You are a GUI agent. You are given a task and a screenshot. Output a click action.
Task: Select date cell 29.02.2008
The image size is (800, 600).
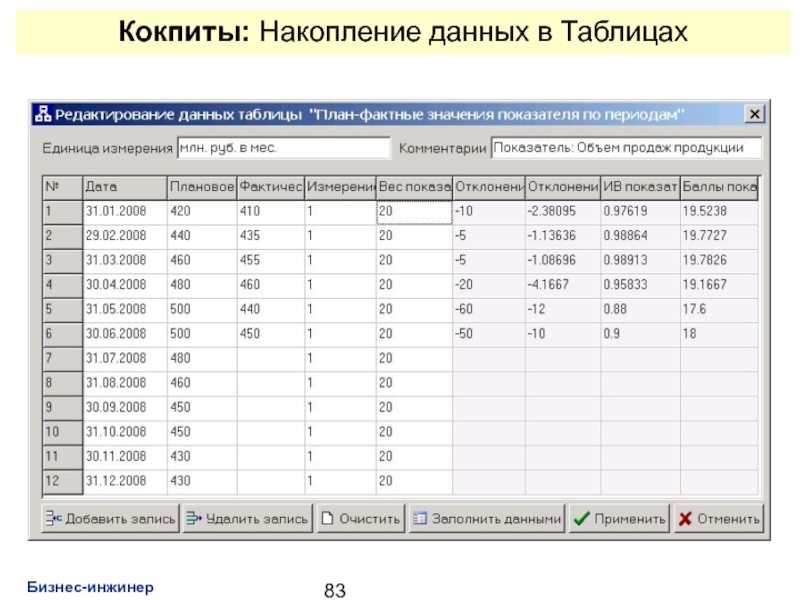[x=125, y=236]
